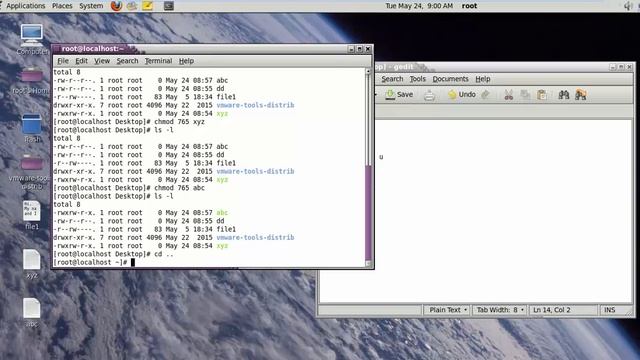The width and height of the screenshot is (640, 360).
Task: Click the 'cd ..' command line in terminal
Action: (x=113, y=254)
